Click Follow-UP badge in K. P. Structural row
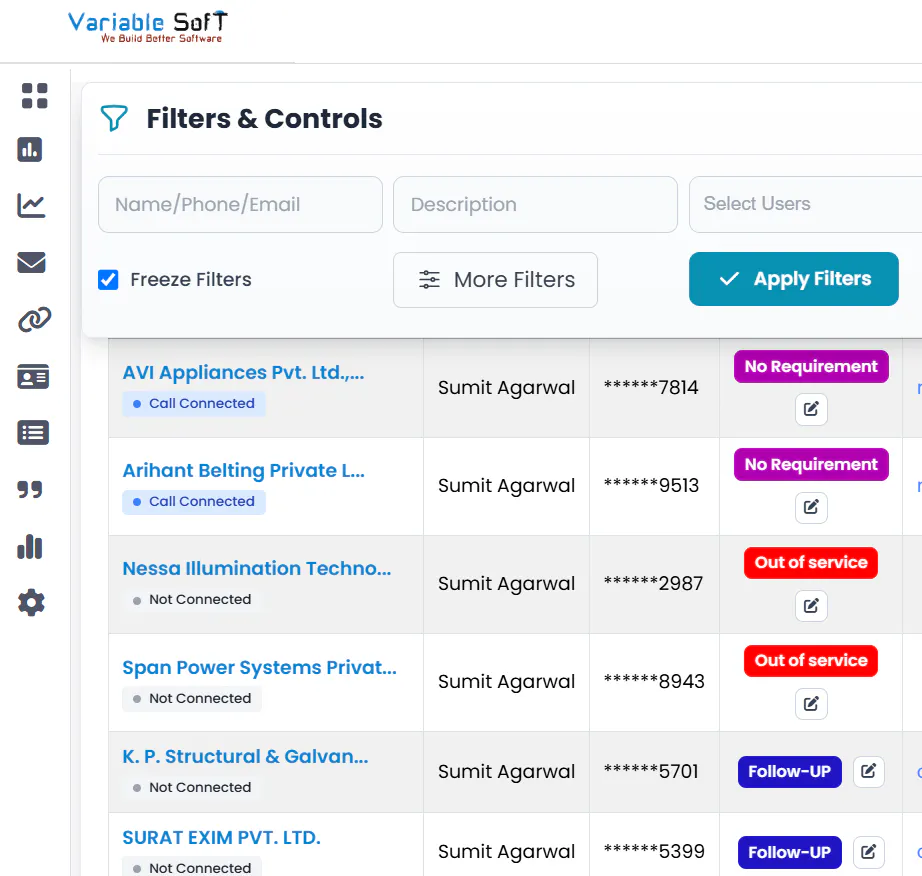Image resolution: width=922 pixels, height=876 pixels. point(789,772)
